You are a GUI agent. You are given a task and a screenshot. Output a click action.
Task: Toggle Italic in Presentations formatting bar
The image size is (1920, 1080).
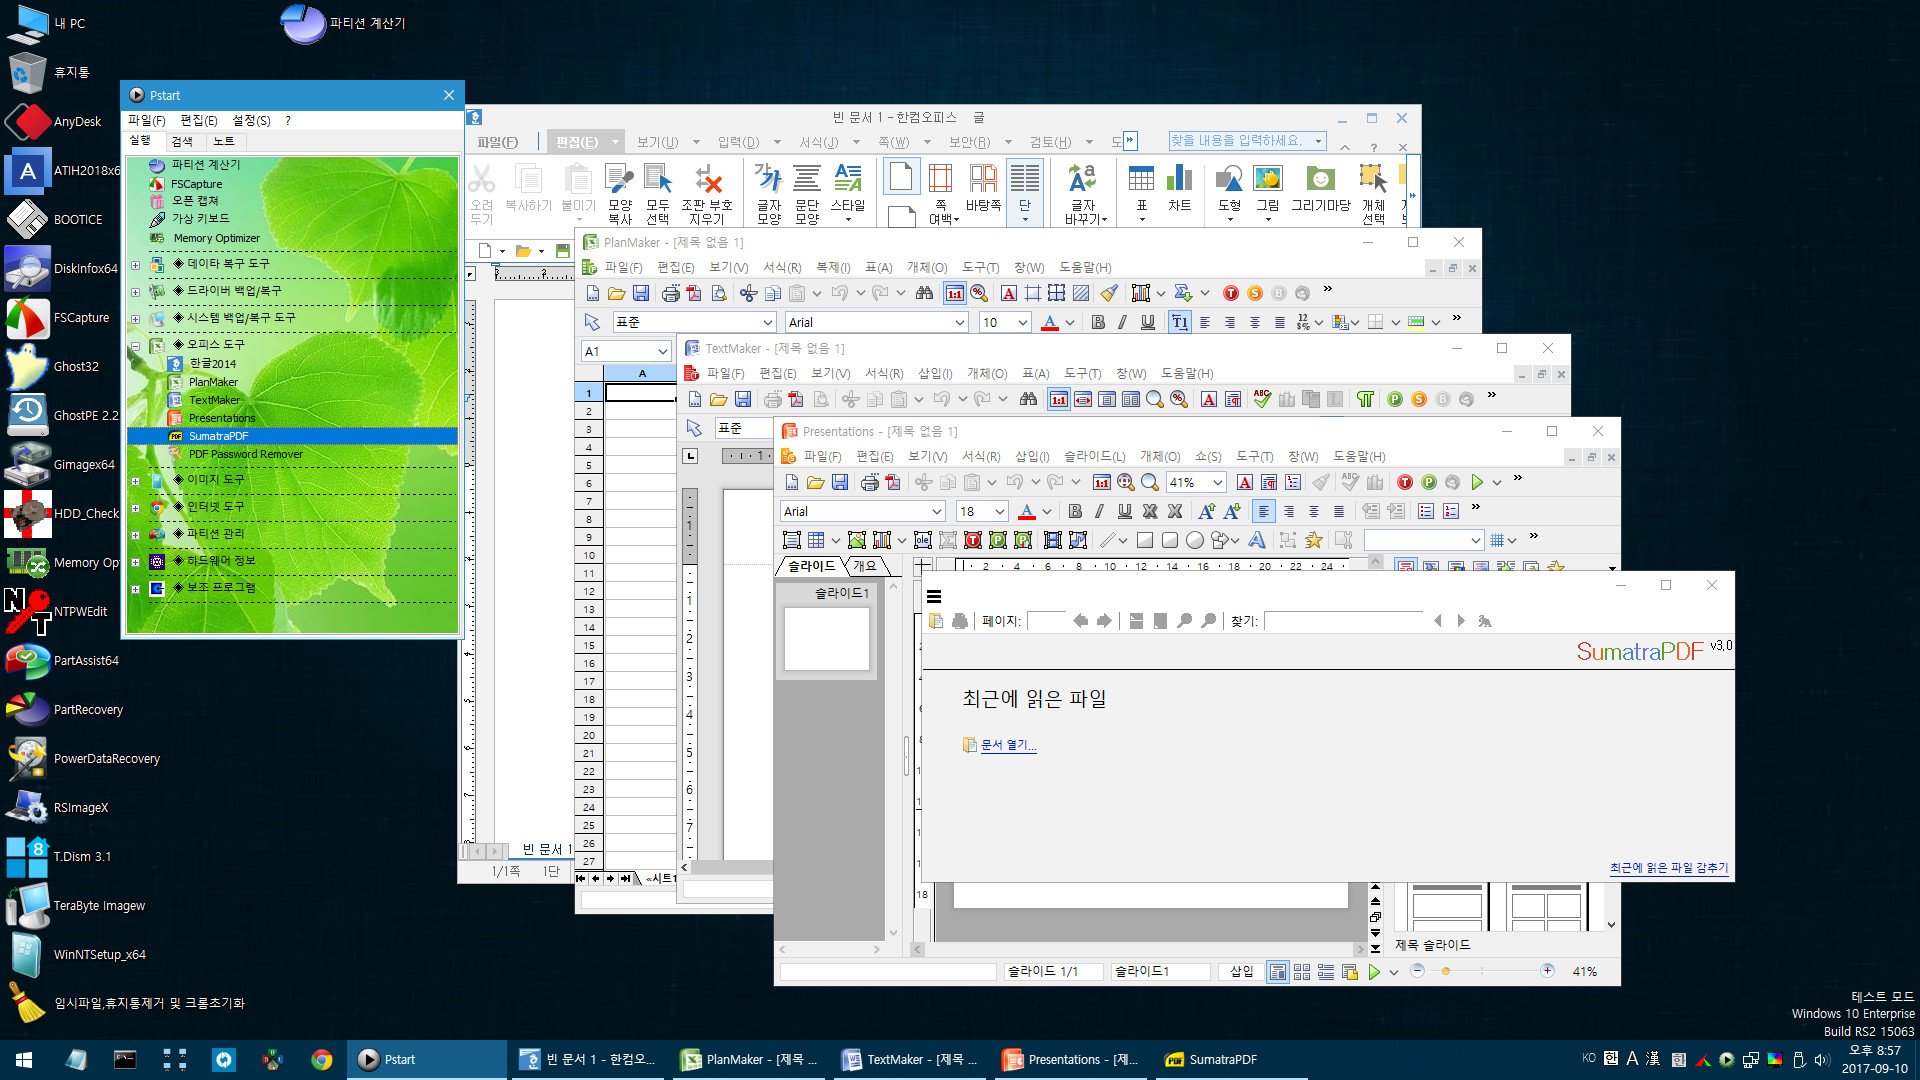pos(1100,511)
